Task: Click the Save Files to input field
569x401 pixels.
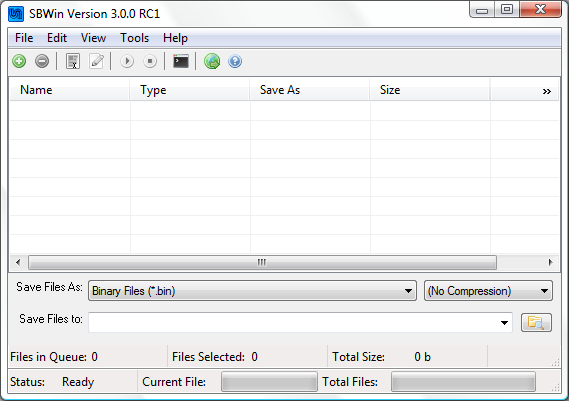Action: point(300,322)
